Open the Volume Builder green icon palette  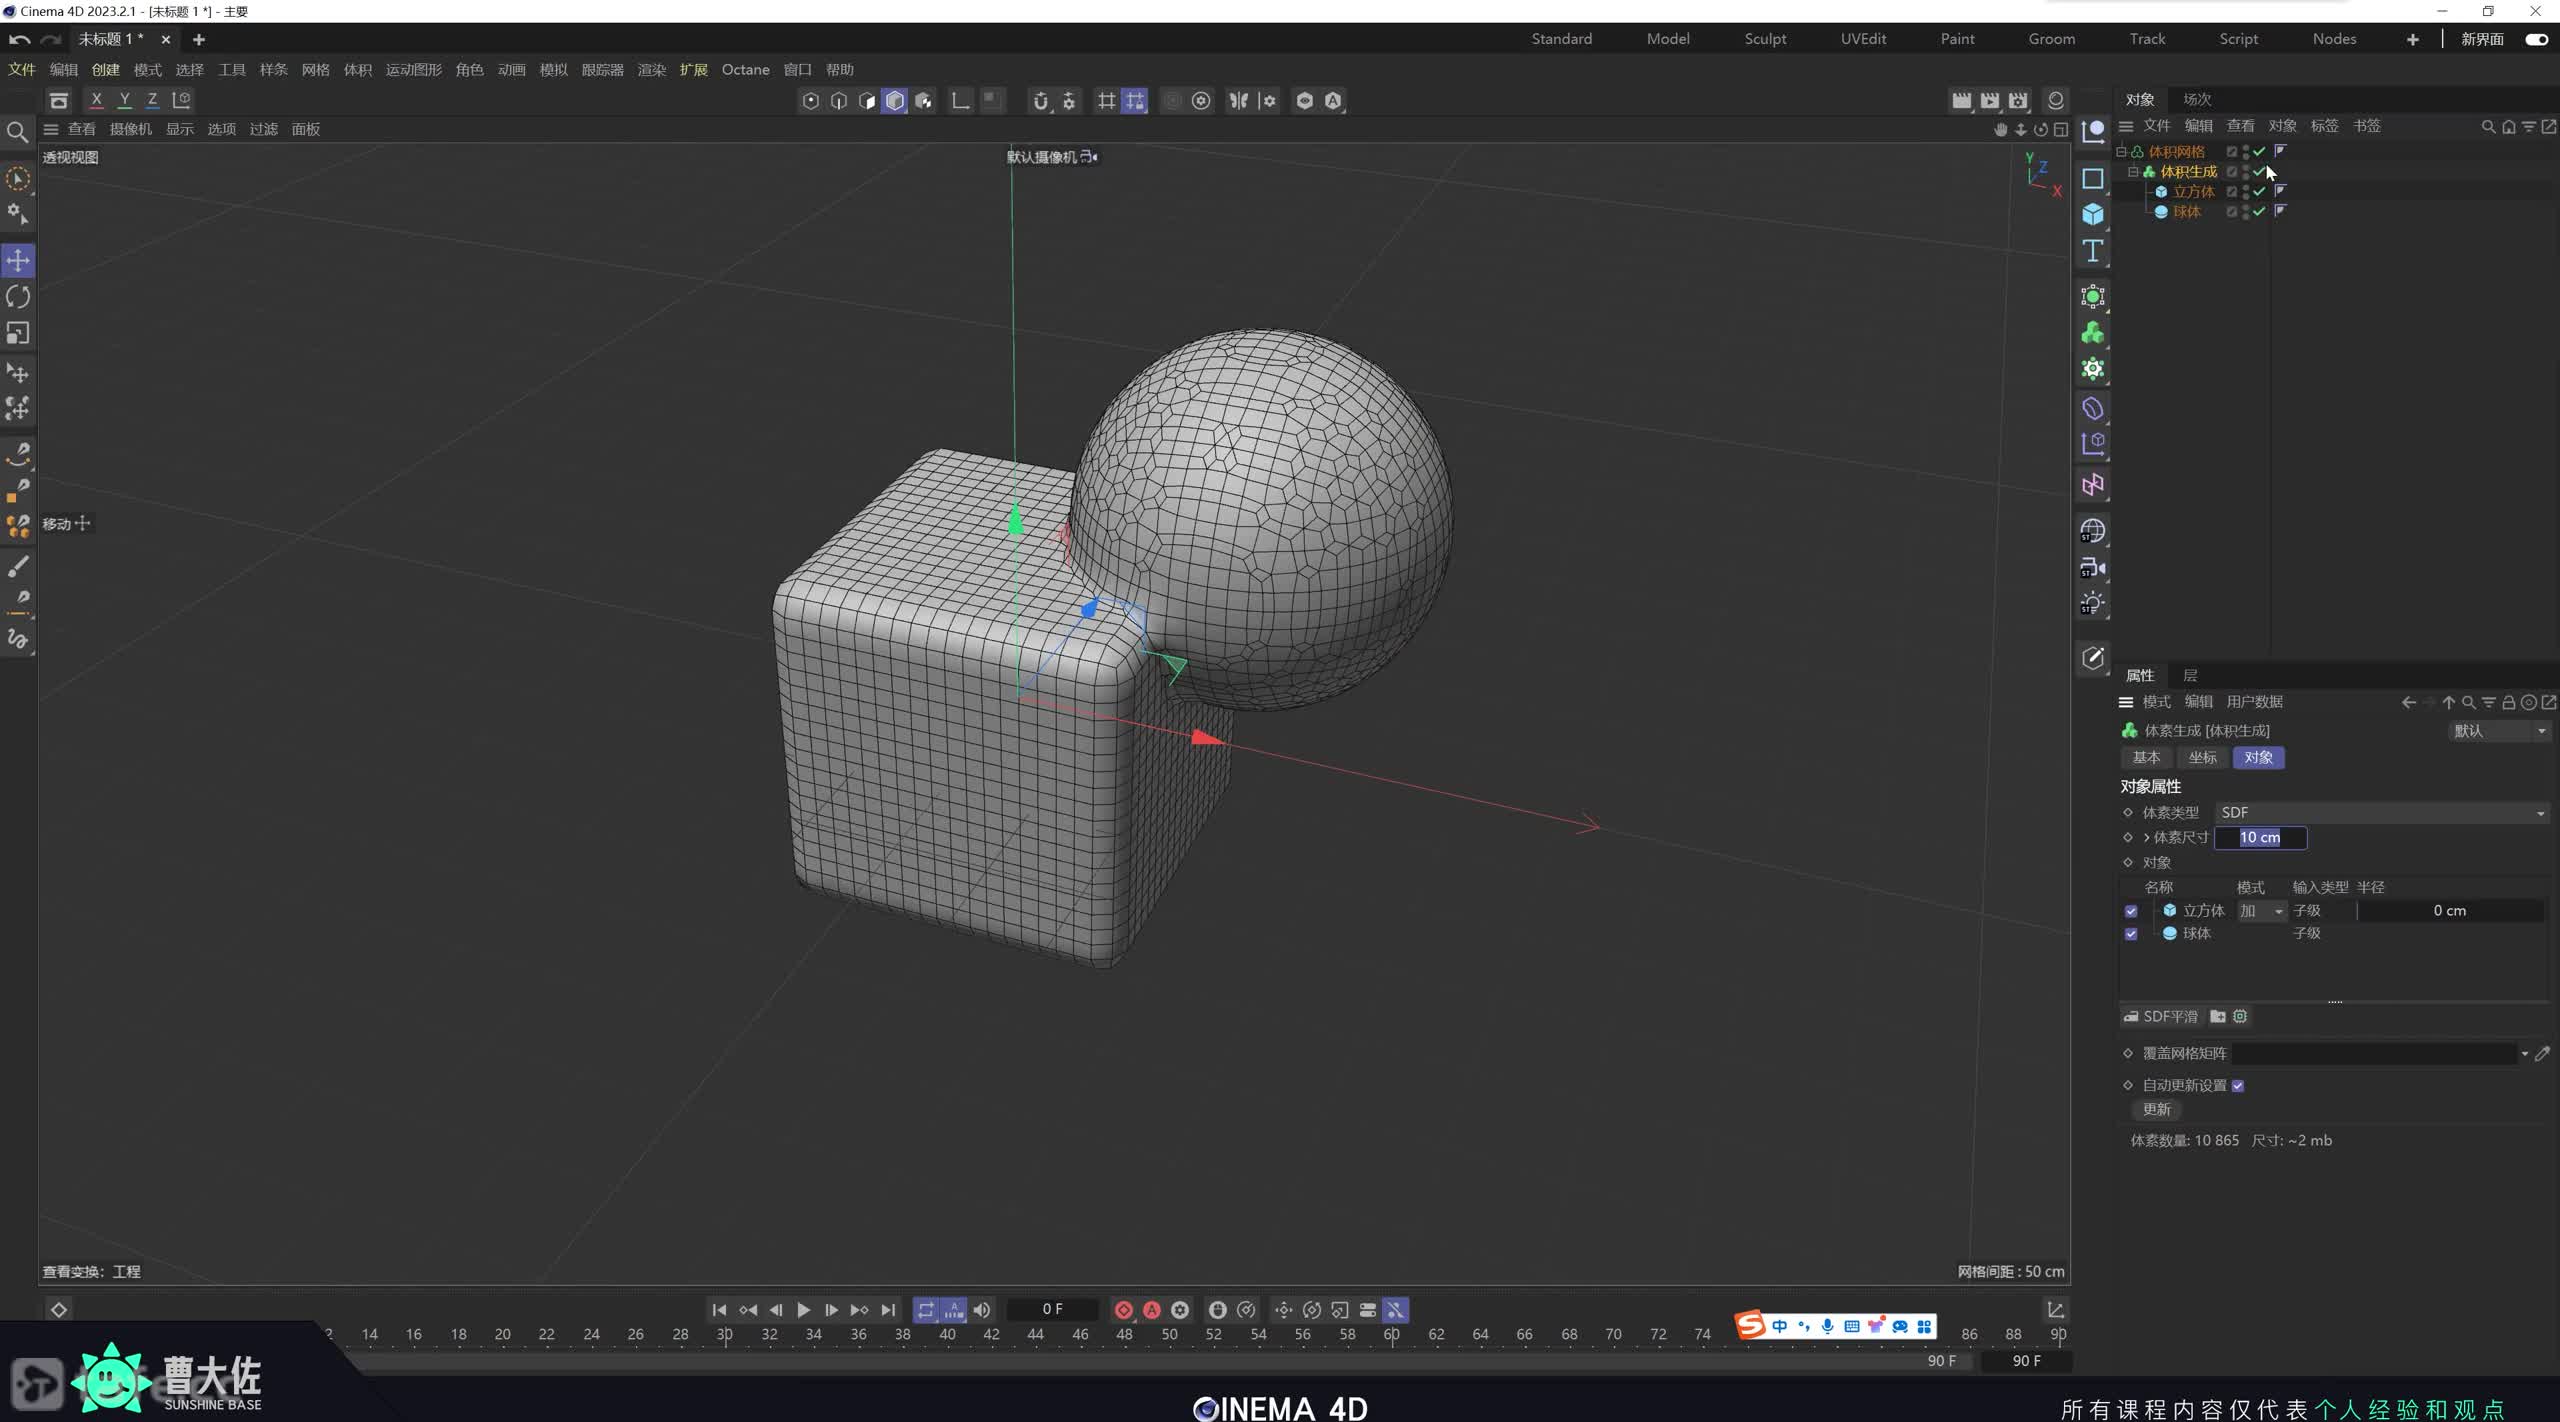(2093, 333)
